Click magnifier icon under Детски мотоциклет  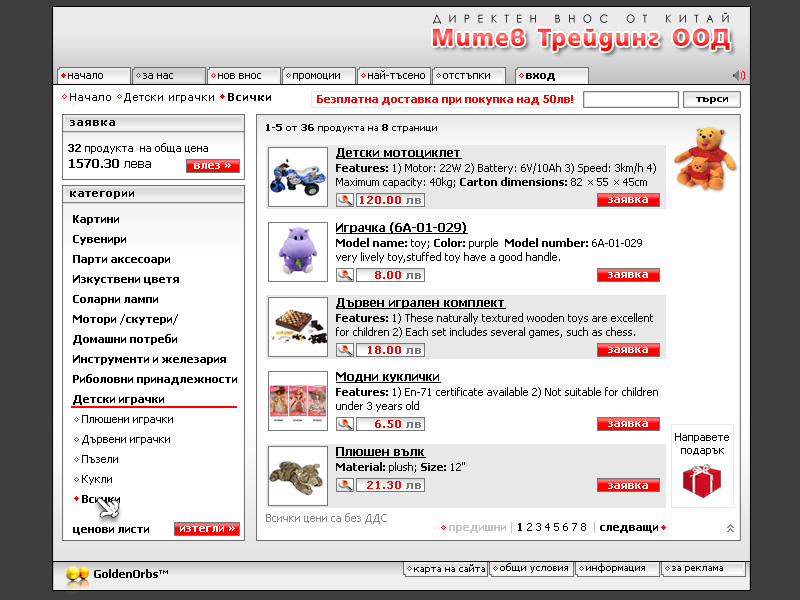[344, 200]
